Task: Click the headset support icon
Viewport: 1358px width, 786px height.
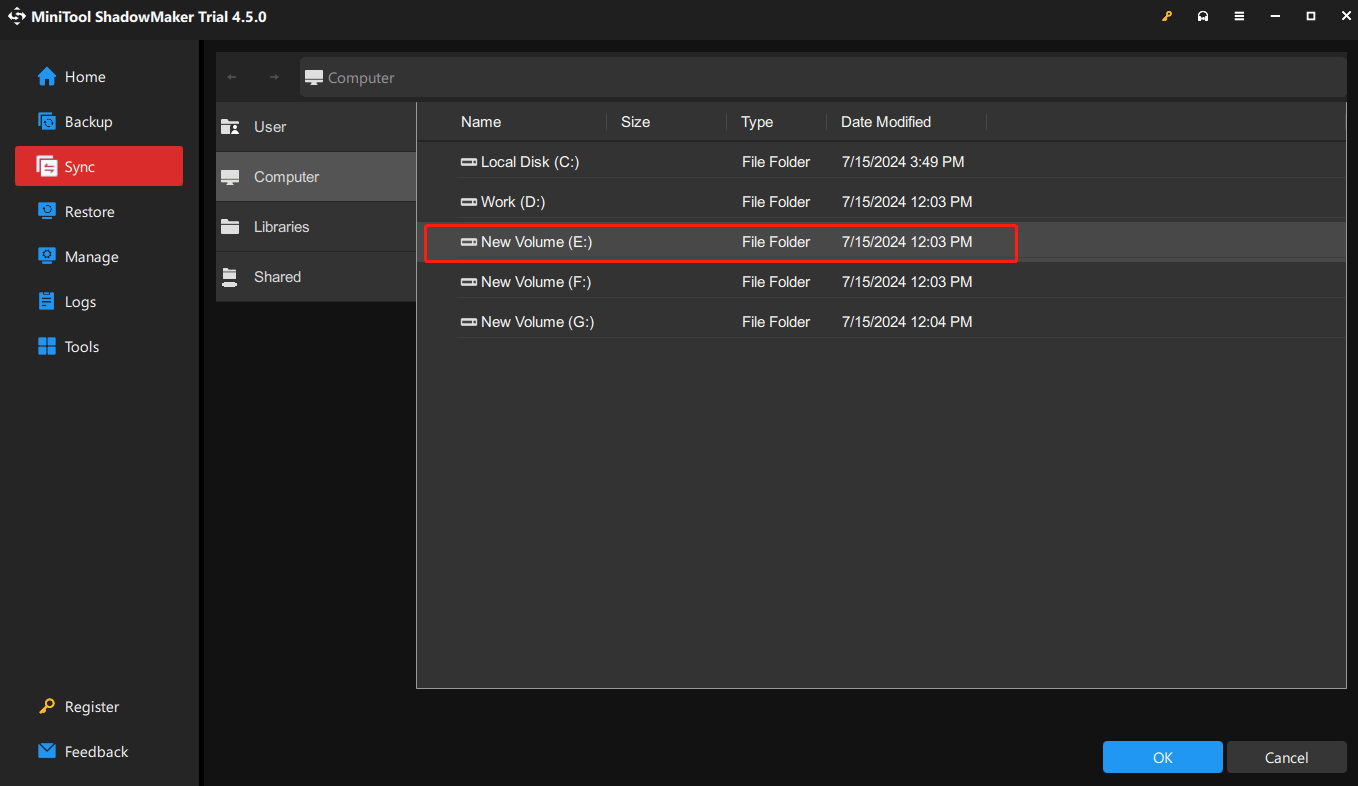Action: pos(1203,17)
